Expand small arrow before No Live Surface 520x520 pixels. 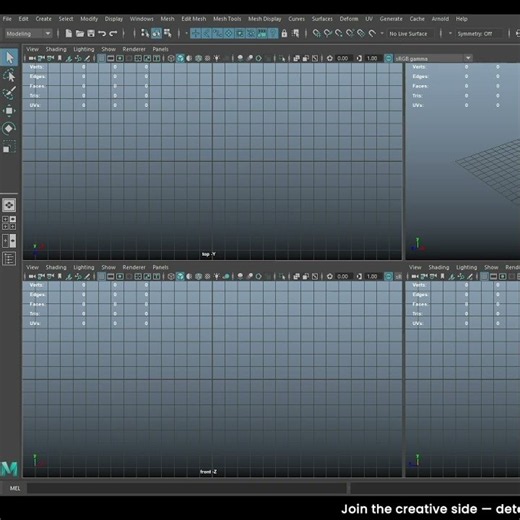point(382,34)
